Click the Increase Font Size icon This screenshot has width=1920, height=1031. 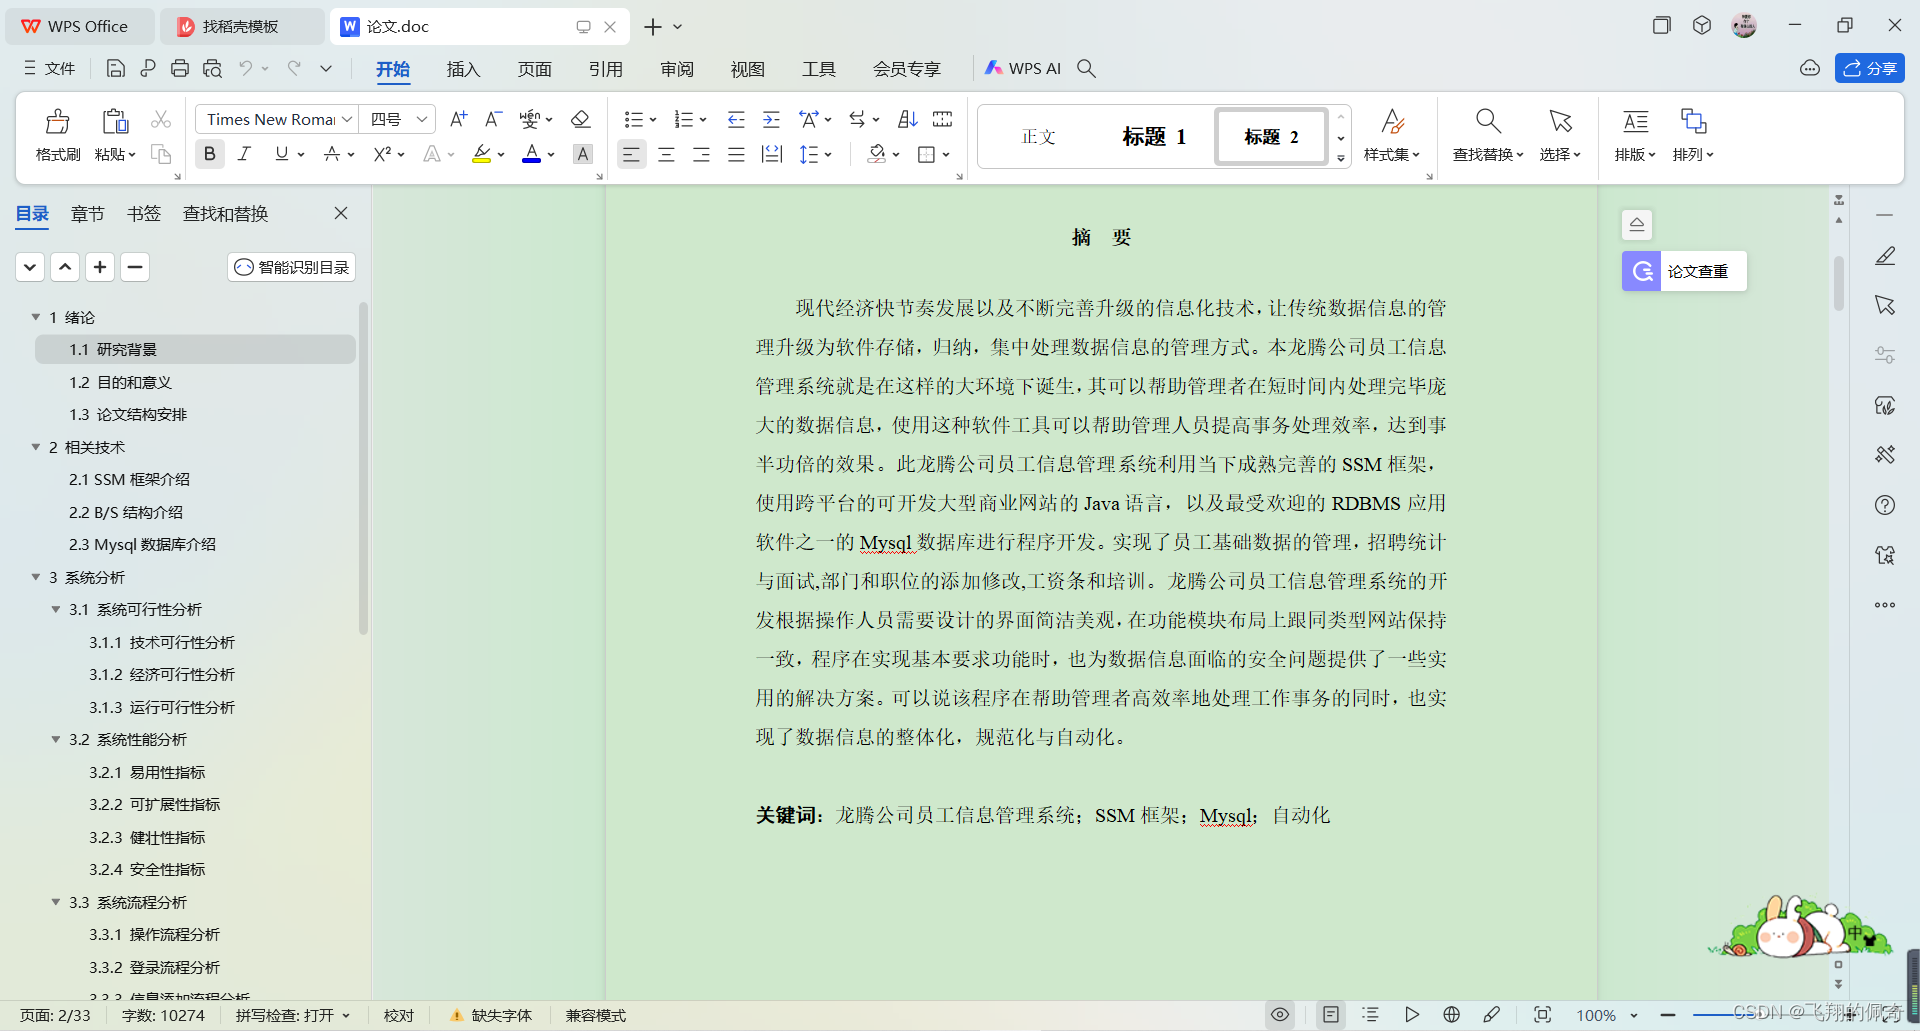(459, 119)
